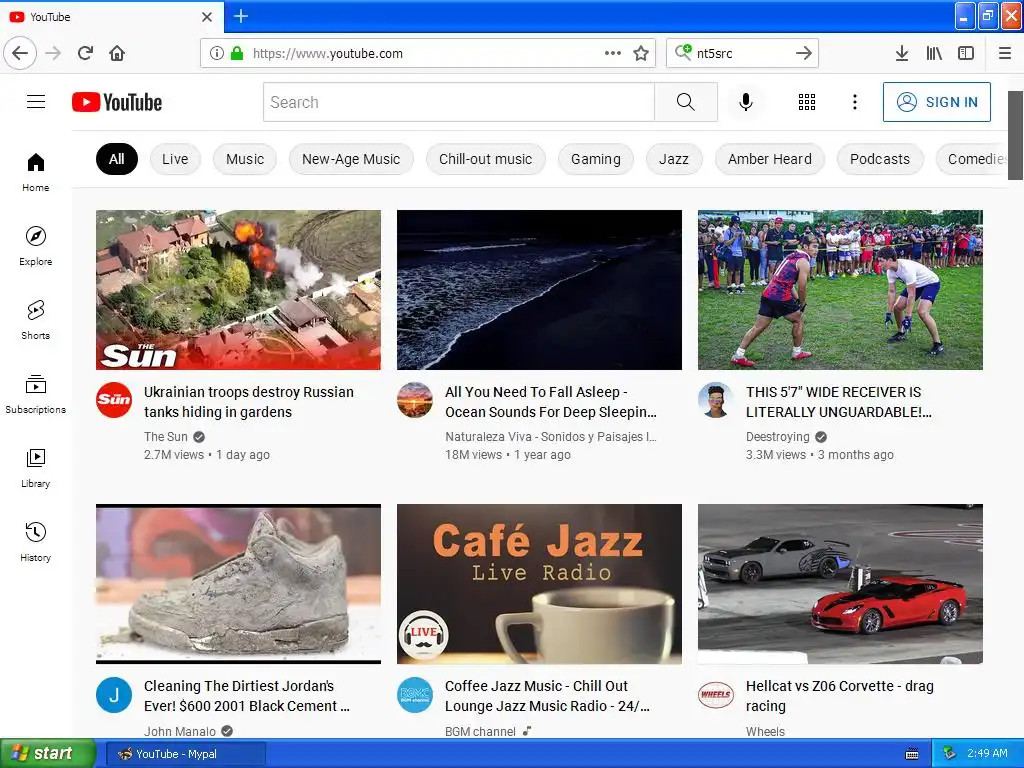Screen dimensions: 1024x768
Task: Go forward in the browser
Action: tap(53, 53)
